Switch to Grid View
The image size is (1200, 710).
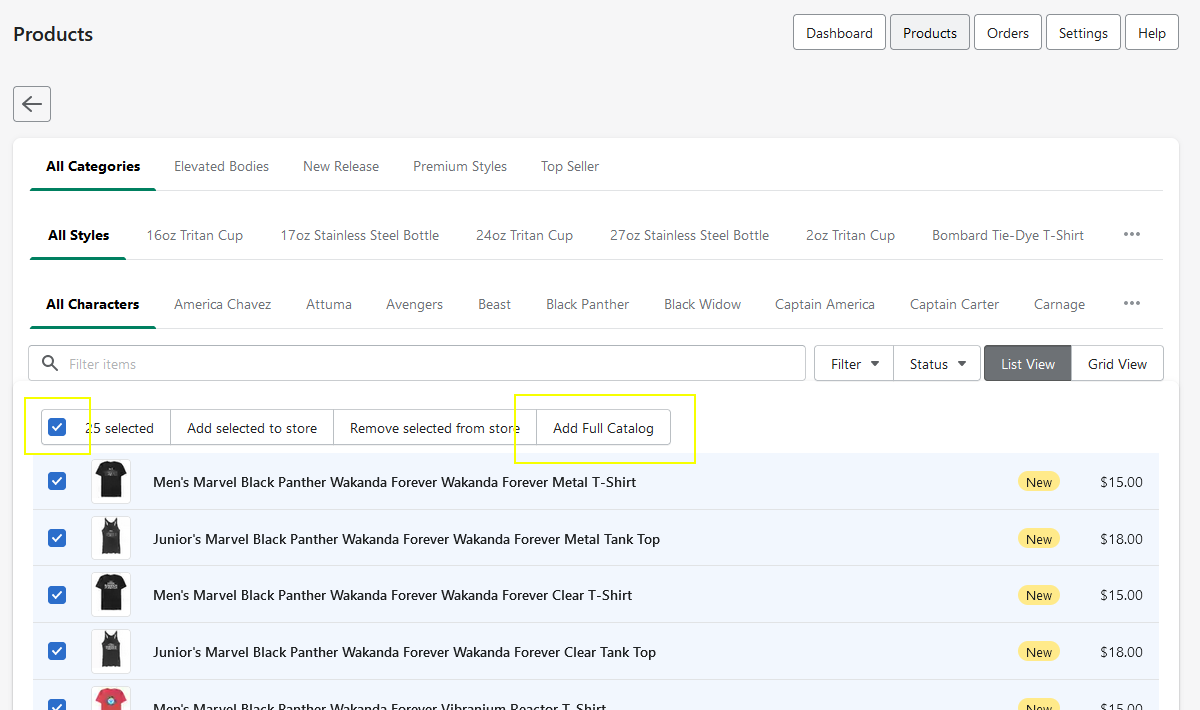pyautogui.click(x=1117, y=364)
